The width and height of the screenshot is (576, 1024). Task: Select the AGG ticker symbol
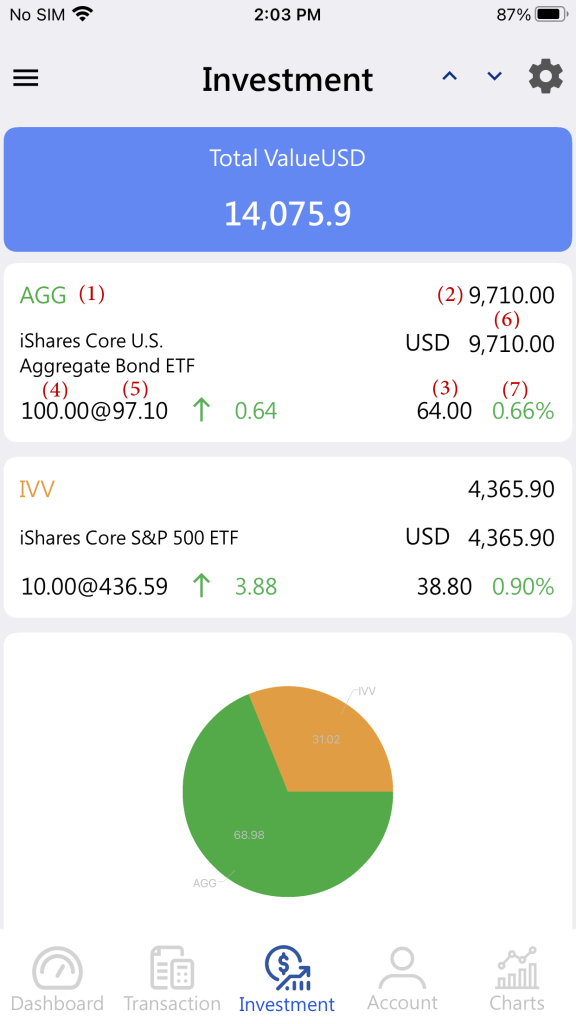click(x=43, y=295)
